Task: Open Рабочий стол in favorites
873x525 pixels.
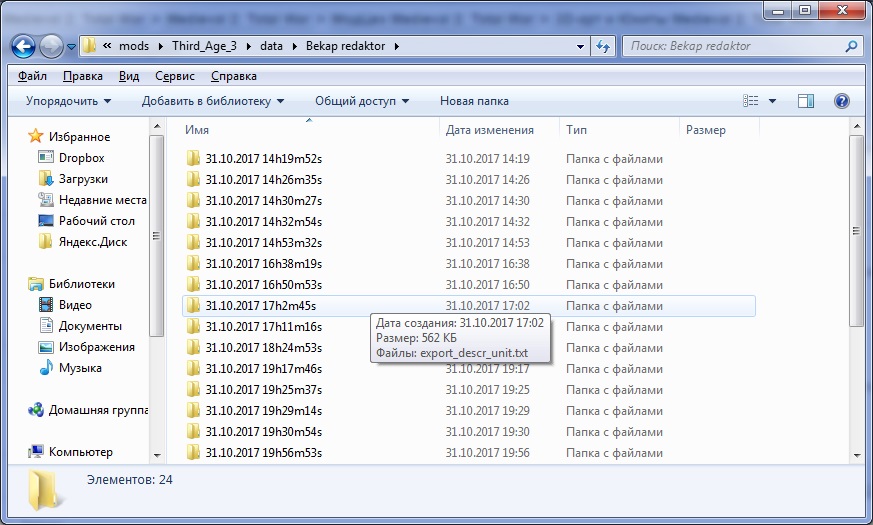Action: (x=96, y=221)
